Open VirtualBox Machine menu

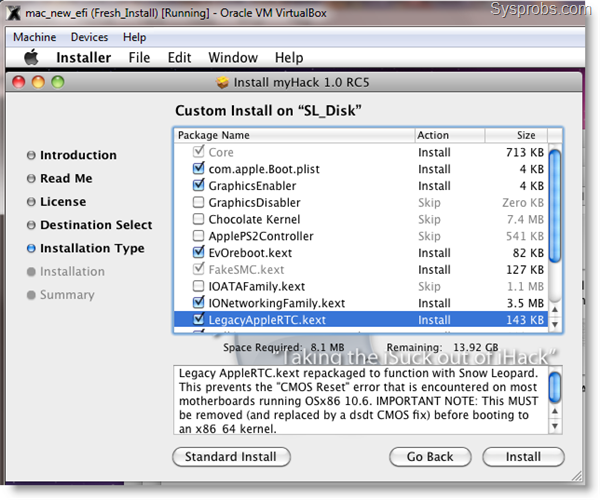point(34,37)
